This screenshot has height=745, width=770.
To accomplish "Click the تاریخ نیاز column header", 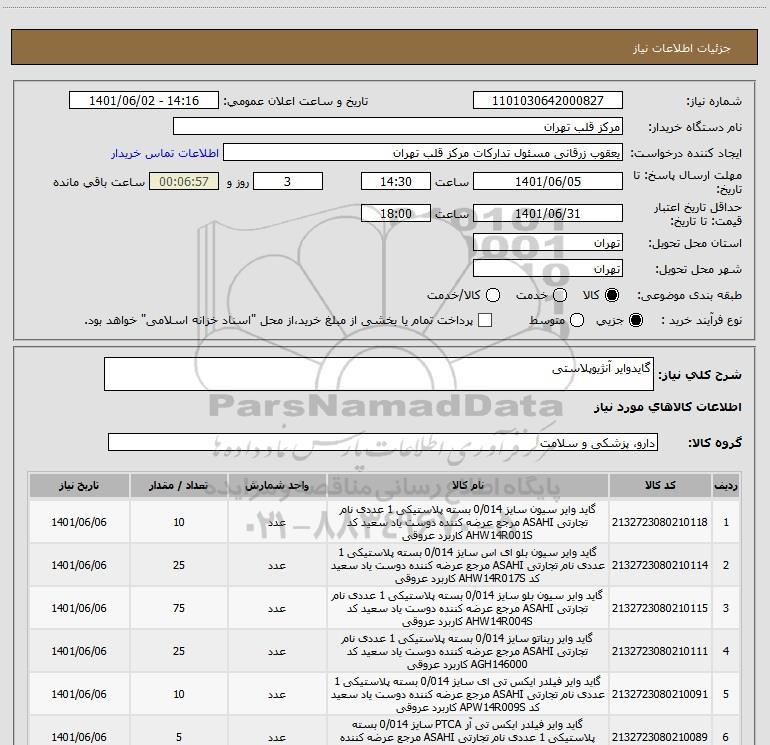I will tap(79, 486).
